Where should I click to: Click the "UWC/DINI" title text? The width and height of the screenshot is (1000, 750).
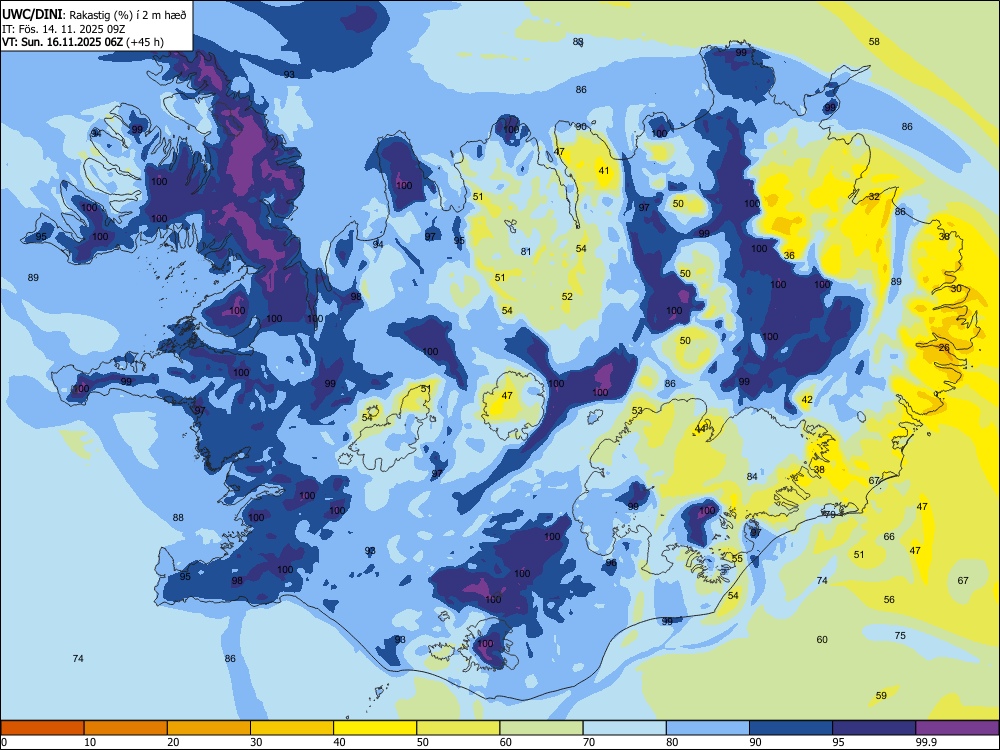tap(32, 14)
